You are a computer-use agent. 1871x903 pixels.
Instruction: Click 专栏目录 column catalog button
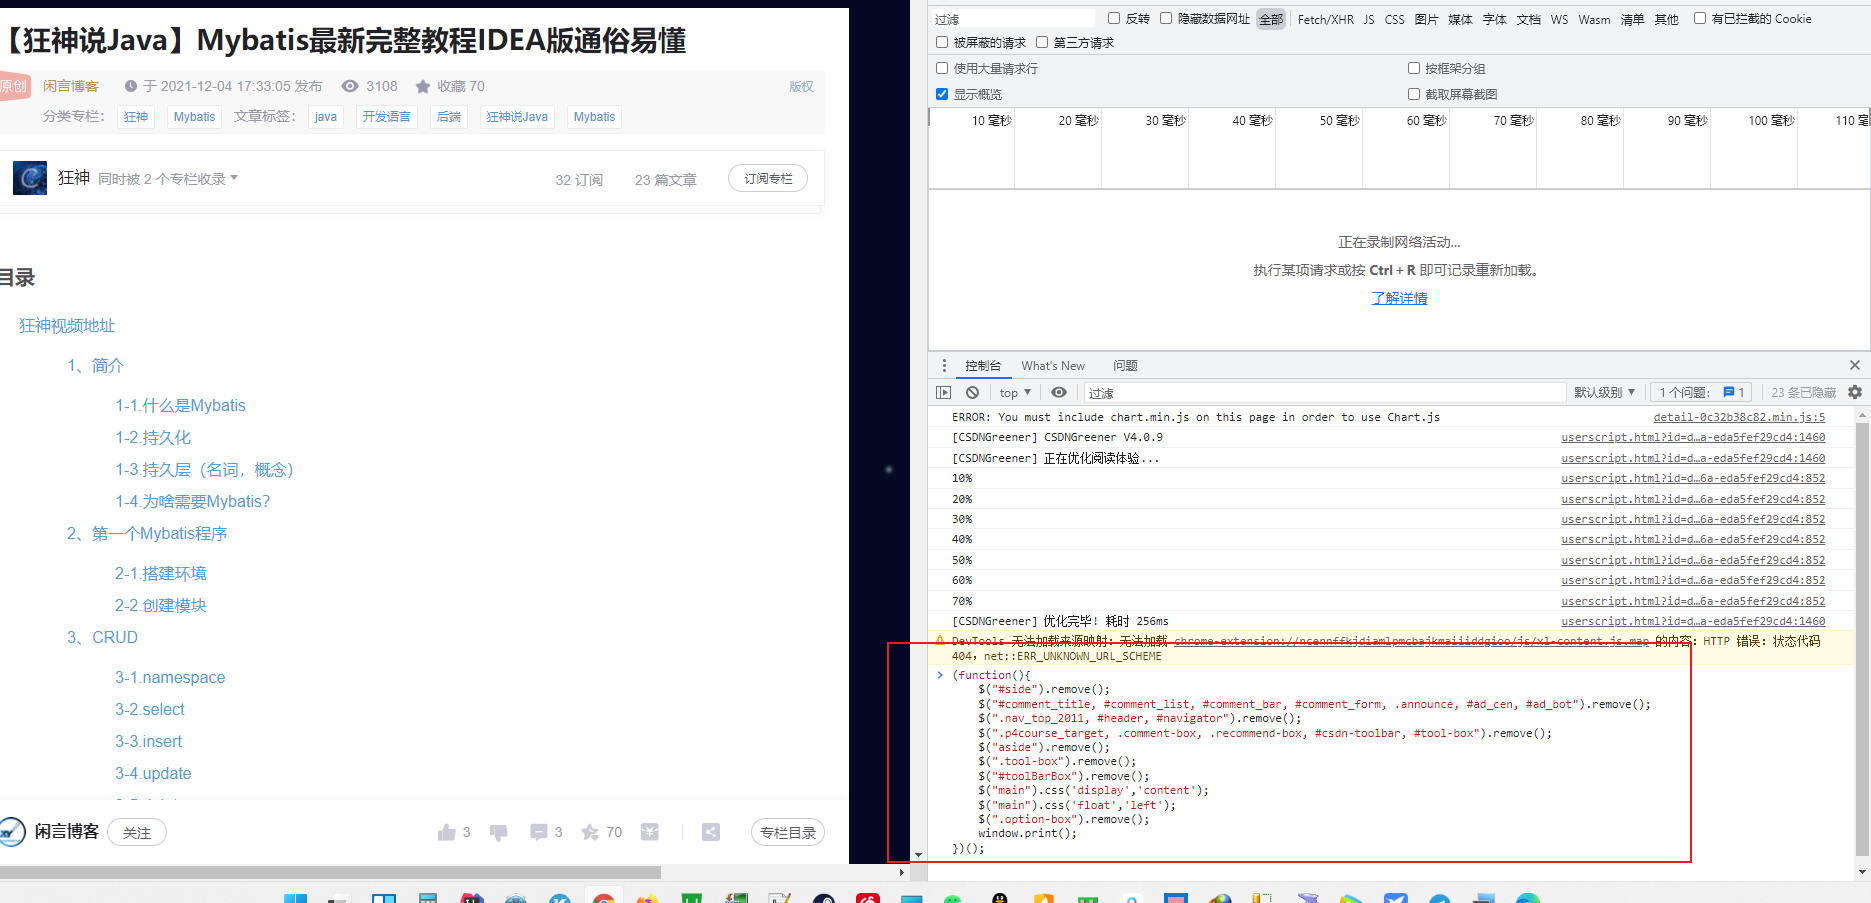(x=788, y=832)
